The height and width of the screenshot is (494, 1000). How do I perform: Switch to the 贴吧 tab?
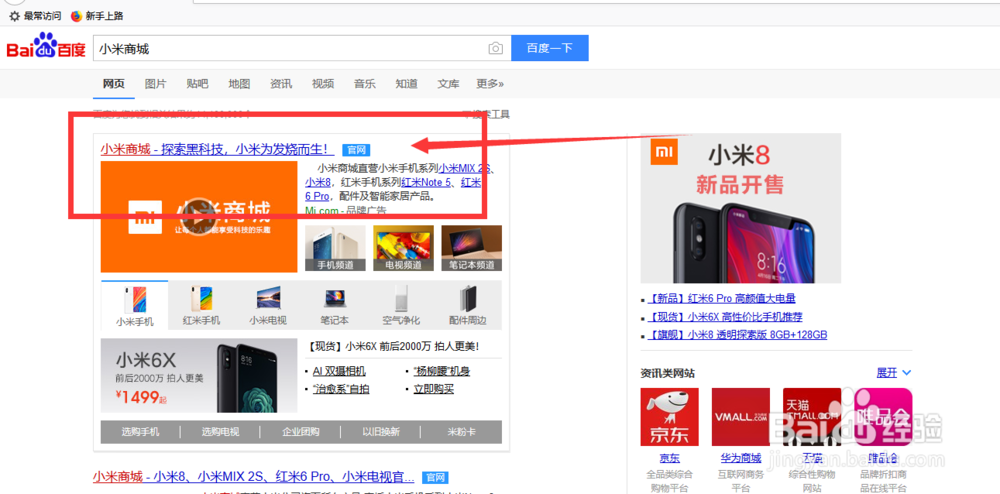pos(197,84)
